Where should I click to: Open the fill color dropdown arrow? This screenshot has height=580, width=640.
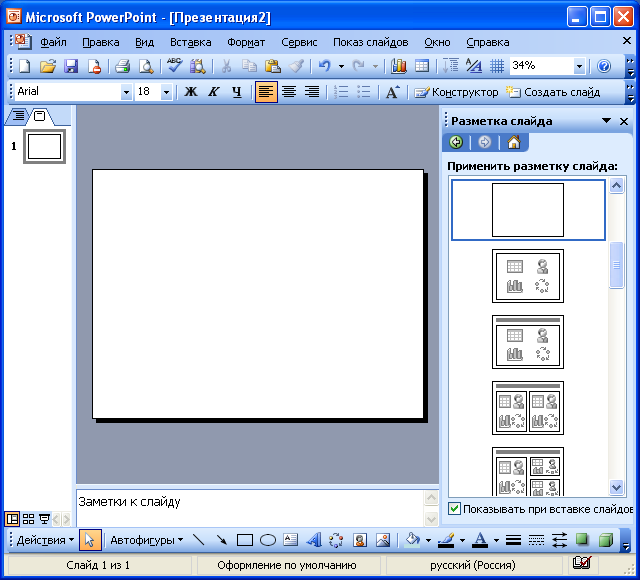pyautogui.click(x=428, y=540)
